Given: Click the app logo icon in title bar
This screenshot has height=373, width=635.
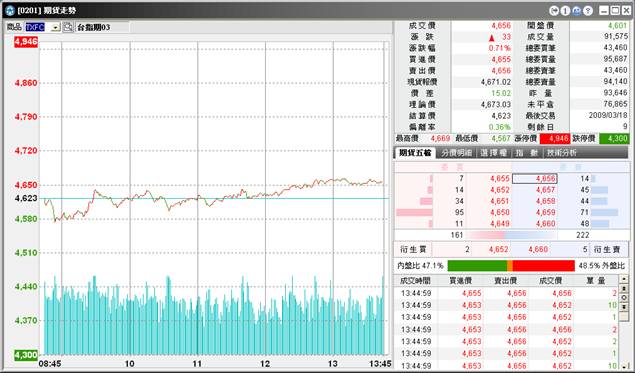Looking at the screenshot, I should point(10,11).
